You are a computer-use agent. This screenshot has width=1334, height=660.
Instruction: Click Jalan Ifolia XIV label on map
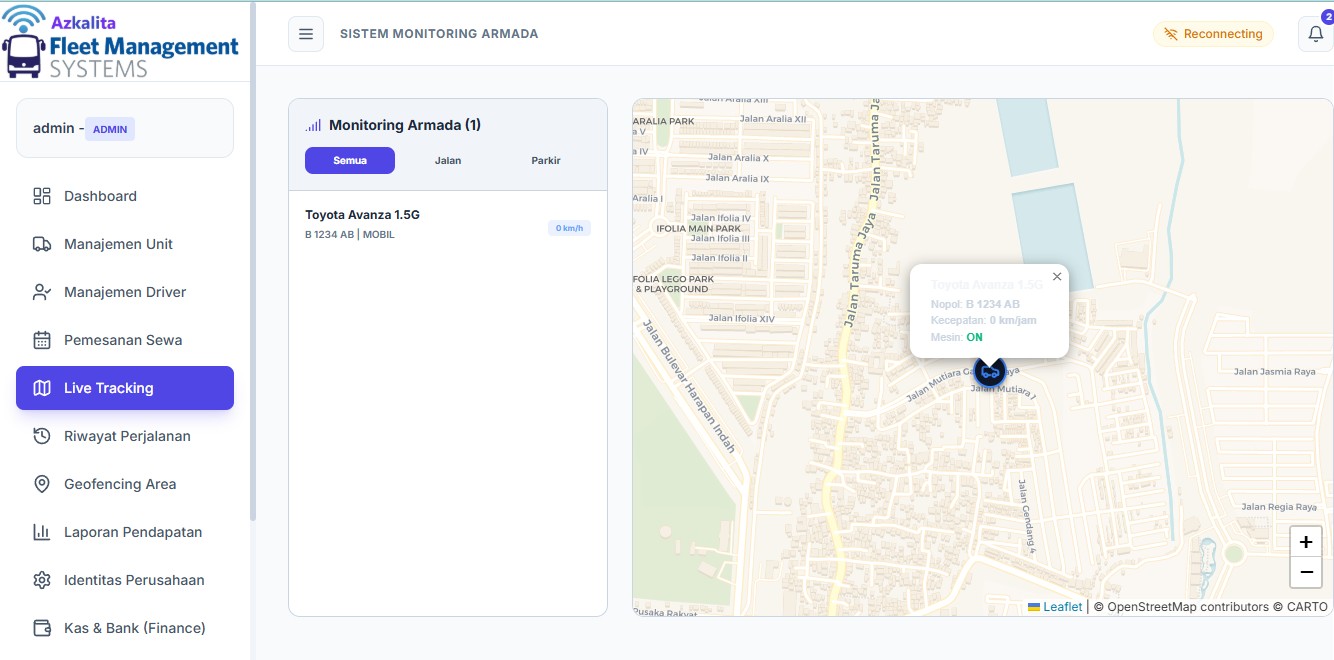(x=742, y=318)
